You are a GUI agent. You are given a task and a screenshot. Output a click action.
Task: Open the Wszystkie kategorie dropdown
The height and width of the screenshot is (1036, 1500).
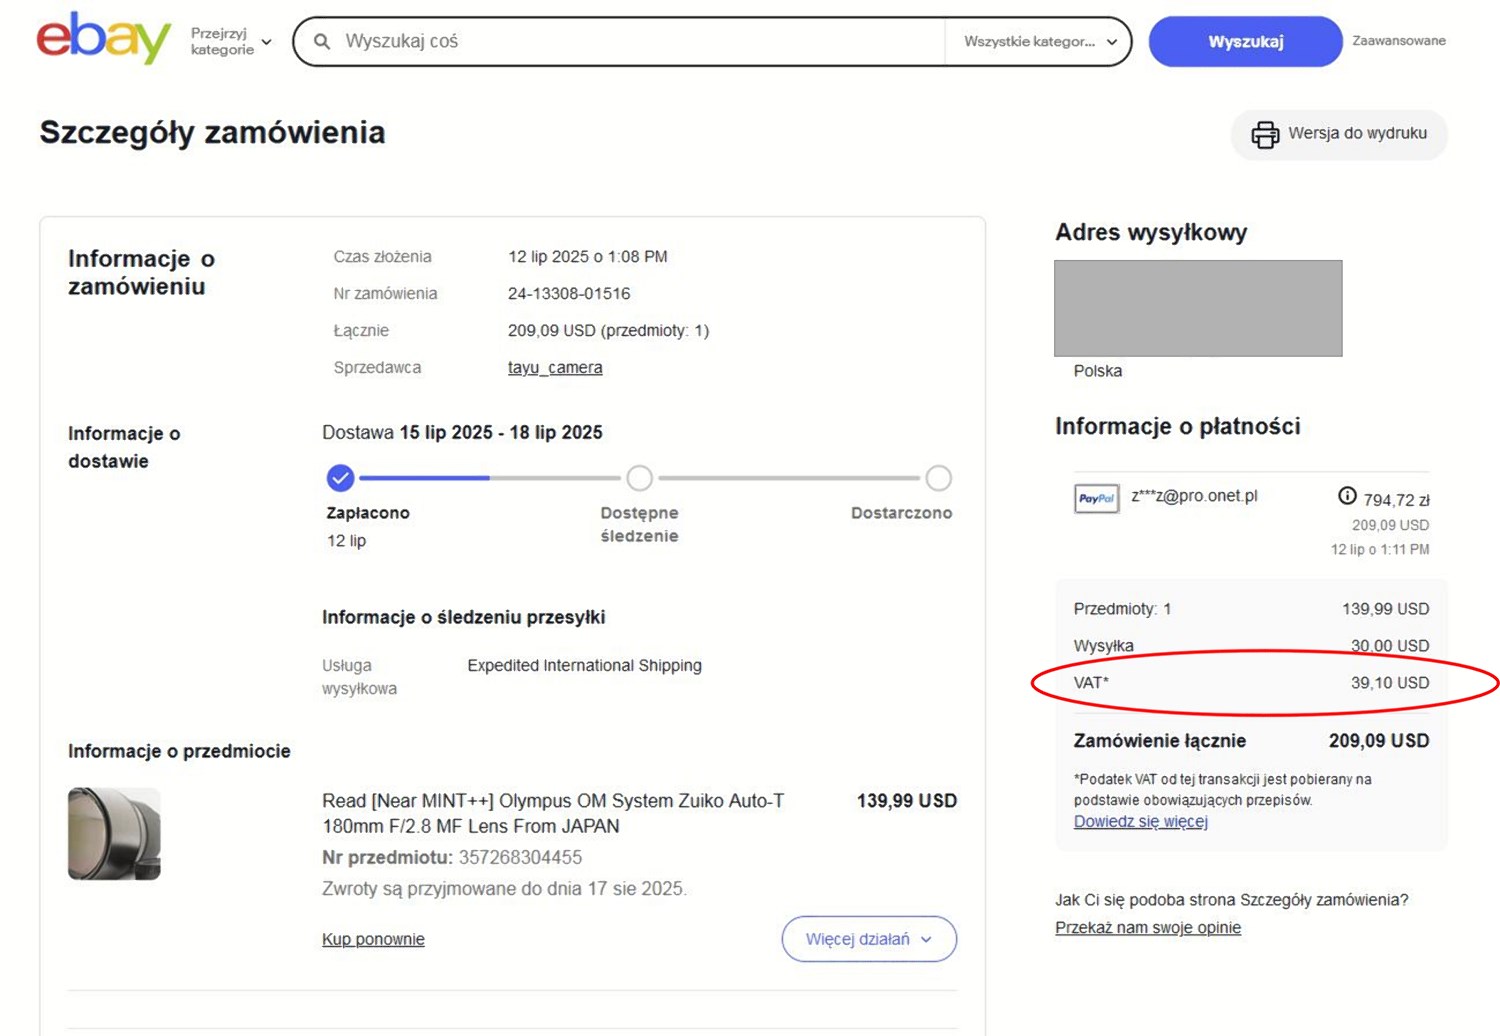point(1039,42)
